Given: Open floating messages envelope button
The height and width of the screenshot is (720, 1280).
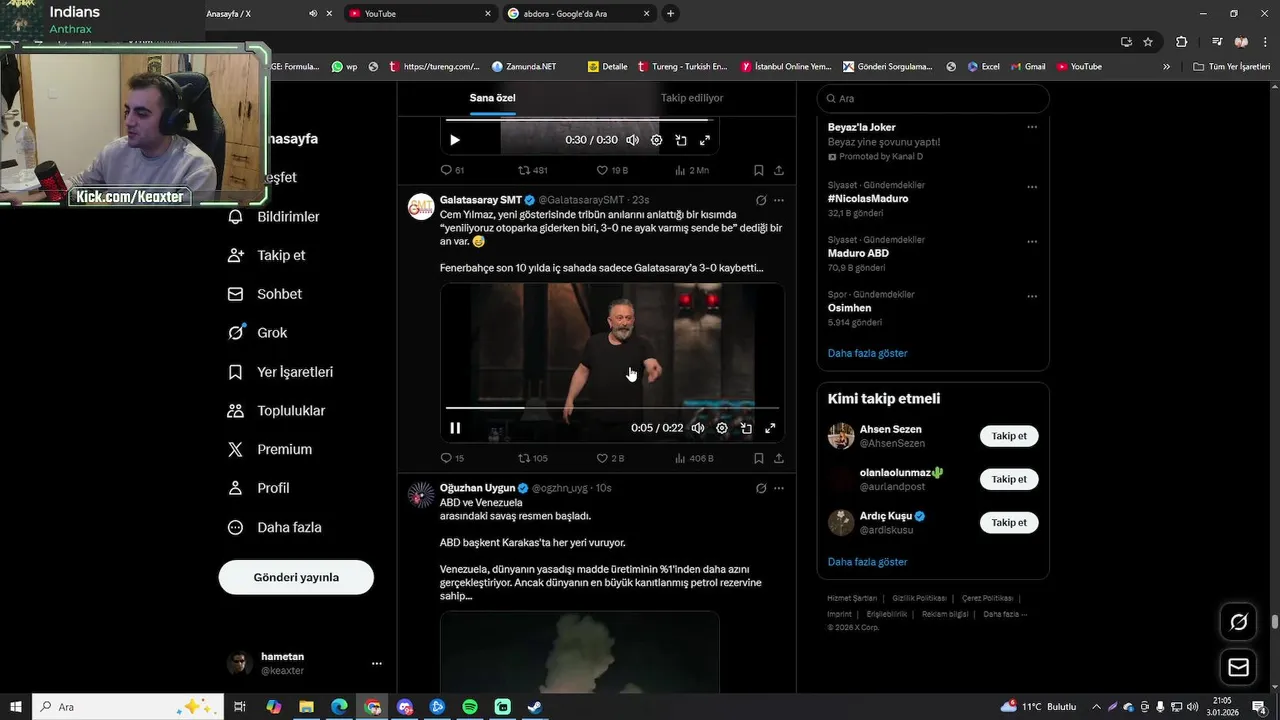Looking at the screenshot, I should pyautogui.click(x=1239, y=667).
